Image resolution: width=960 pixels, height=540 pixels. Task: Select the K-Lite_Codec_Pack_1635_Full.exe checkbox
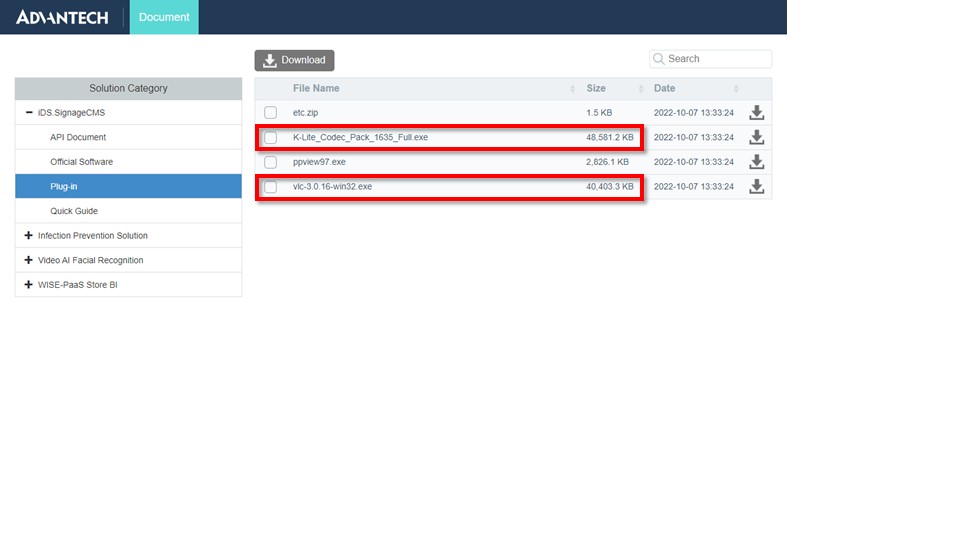270,137
